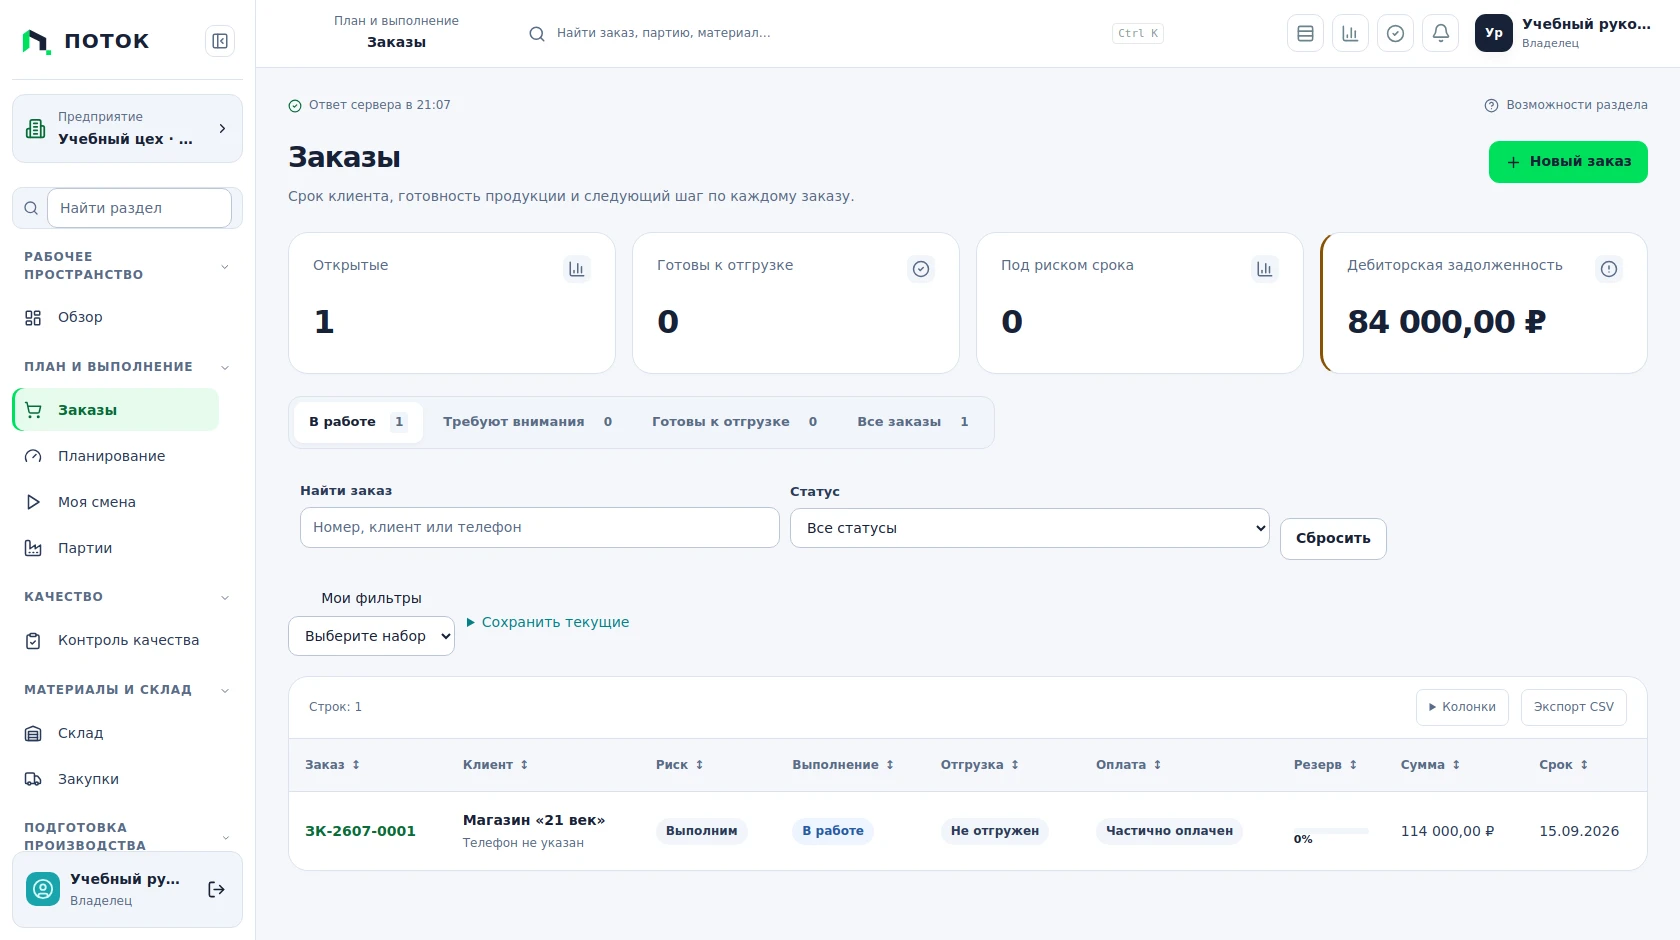Expand the Колонки columns selector
This screenshot has height=940, width=1680.
point(1462,707)
